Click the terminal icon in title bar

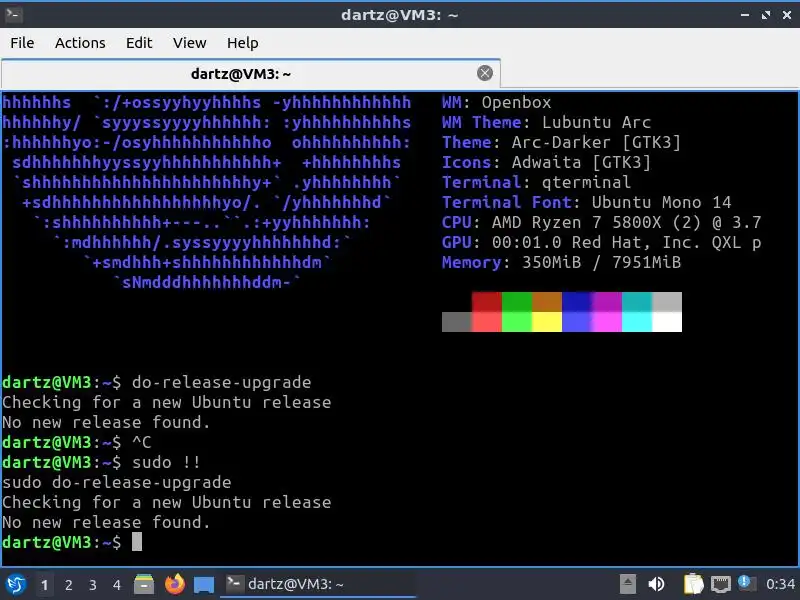pyautogui.click(x=13, y=14)
